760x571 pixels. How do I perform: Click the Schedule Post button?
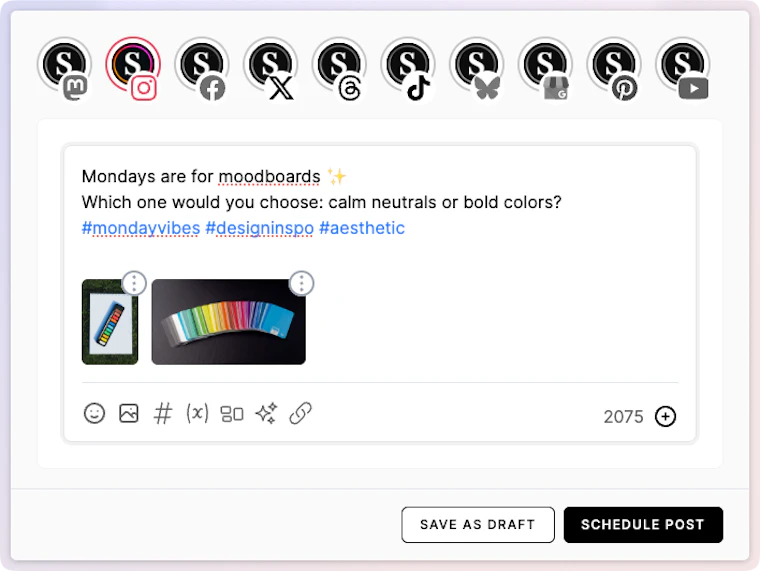pyautogui.click(x=643, y=525)
